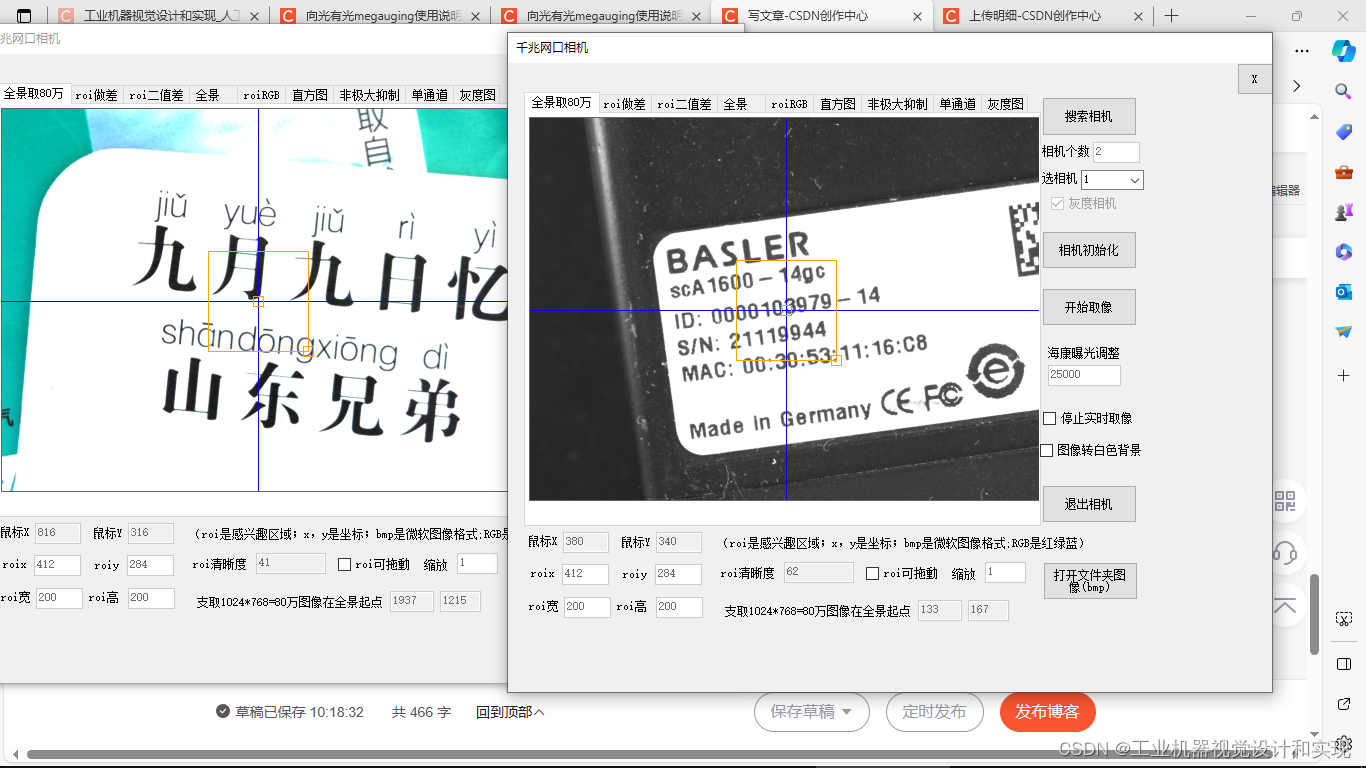Enable 停止实时取像 checkbox
The width and height of the screenshot is (1366, 768).
tap(1049, 418)
